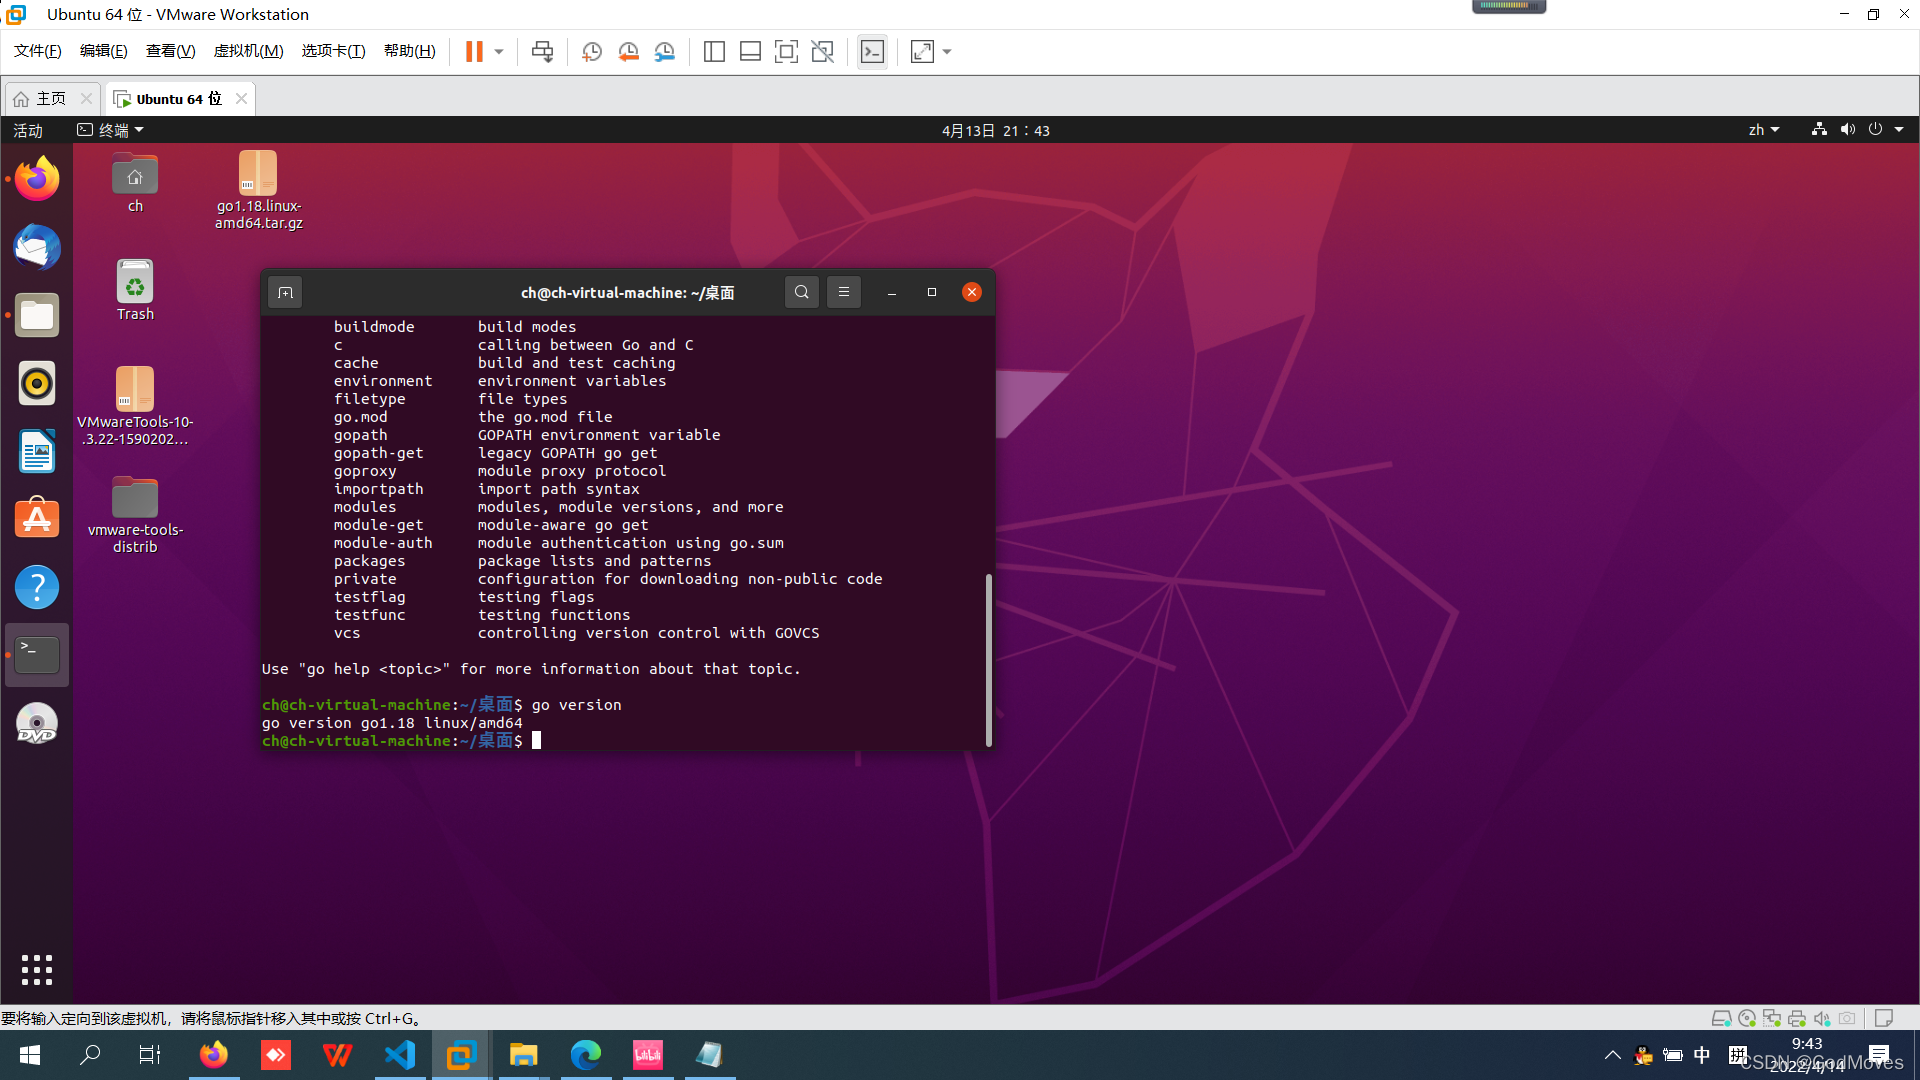Image resolution: width=1920 pixels, height=1080 pixels.
Task: Click the take snapshot toolbar icon
Action: click(591, 51)
